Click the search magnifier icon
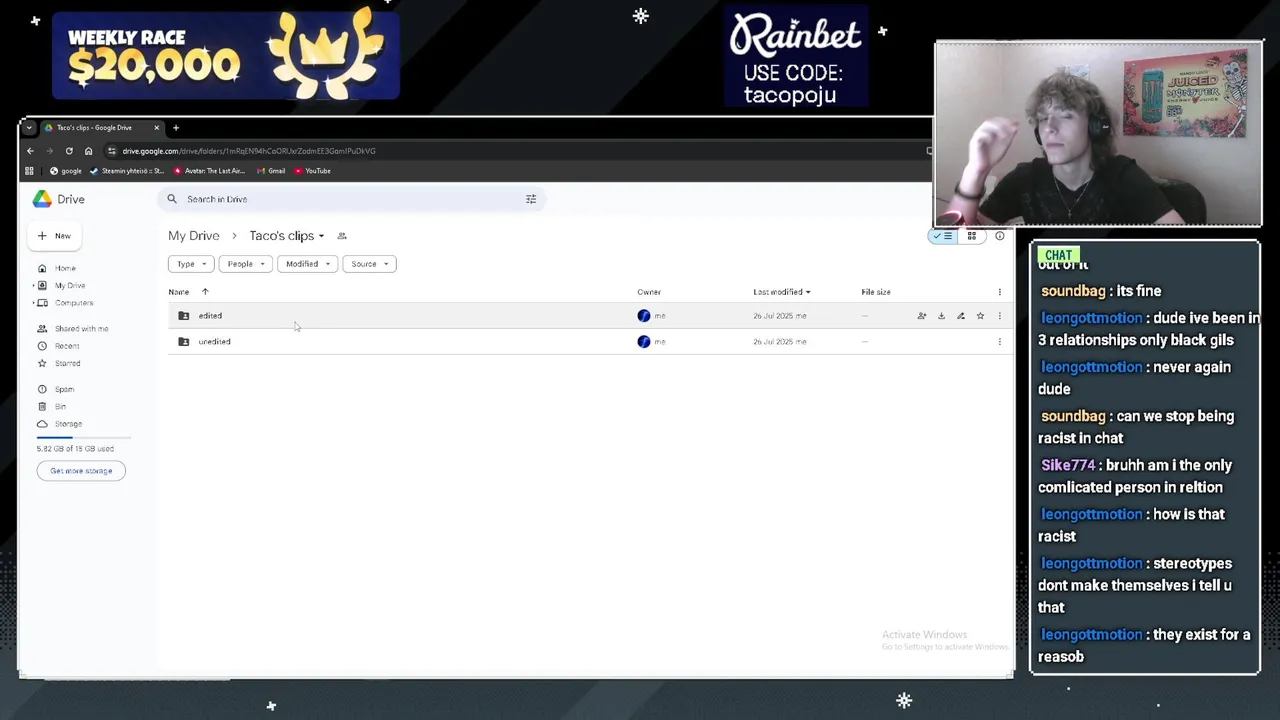The image size is (1280, 720). (x=172, y=199)
